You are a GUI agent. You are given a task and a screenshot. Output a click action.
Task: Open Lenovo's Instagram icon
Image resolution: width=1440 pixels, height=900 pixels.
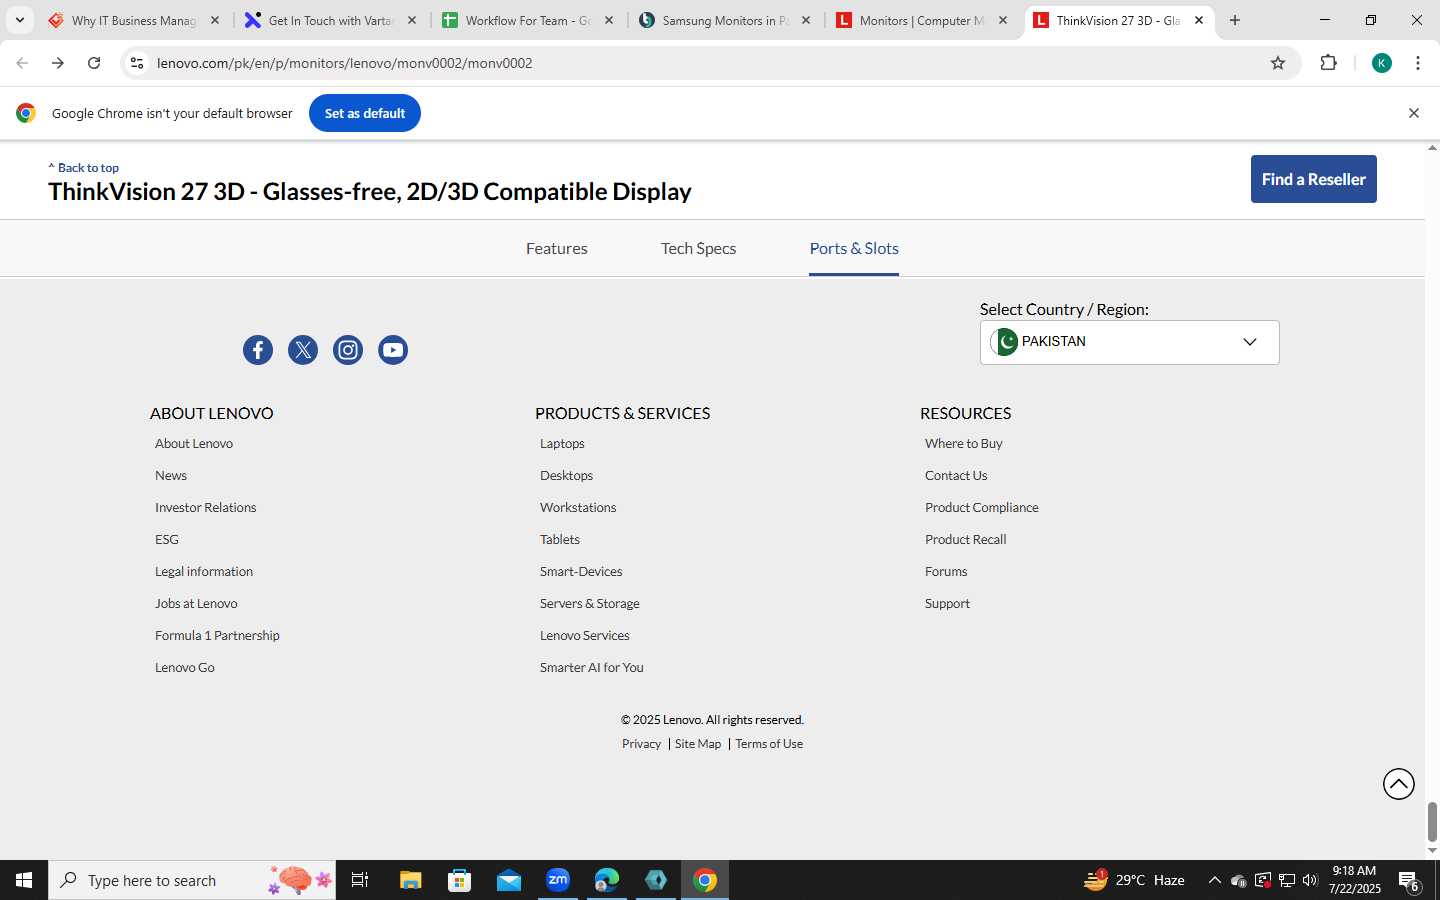pyautogui.click(x=348, y=350)
